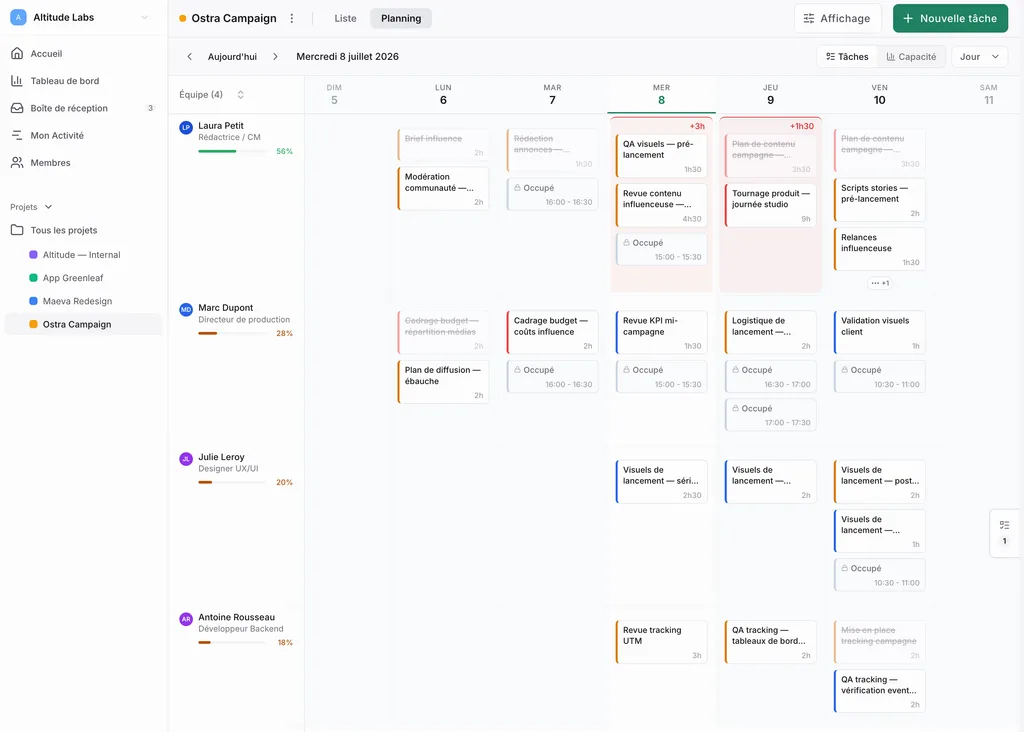Click the inbox badge showing 3
Screen dimensions: 1024x732
point(150,108)
